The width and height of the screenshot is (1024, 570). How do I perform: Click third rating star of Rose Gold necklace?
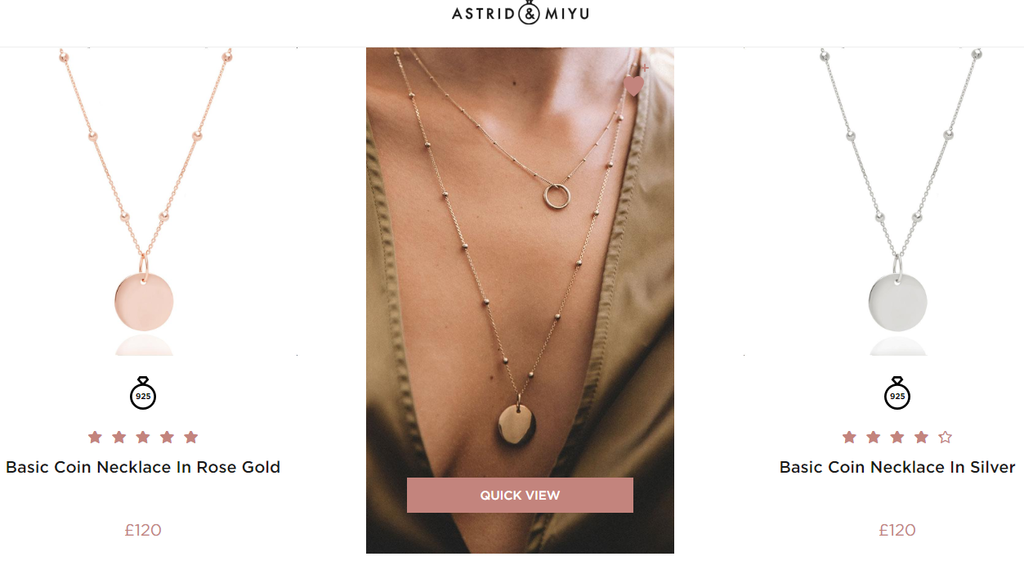143,437
